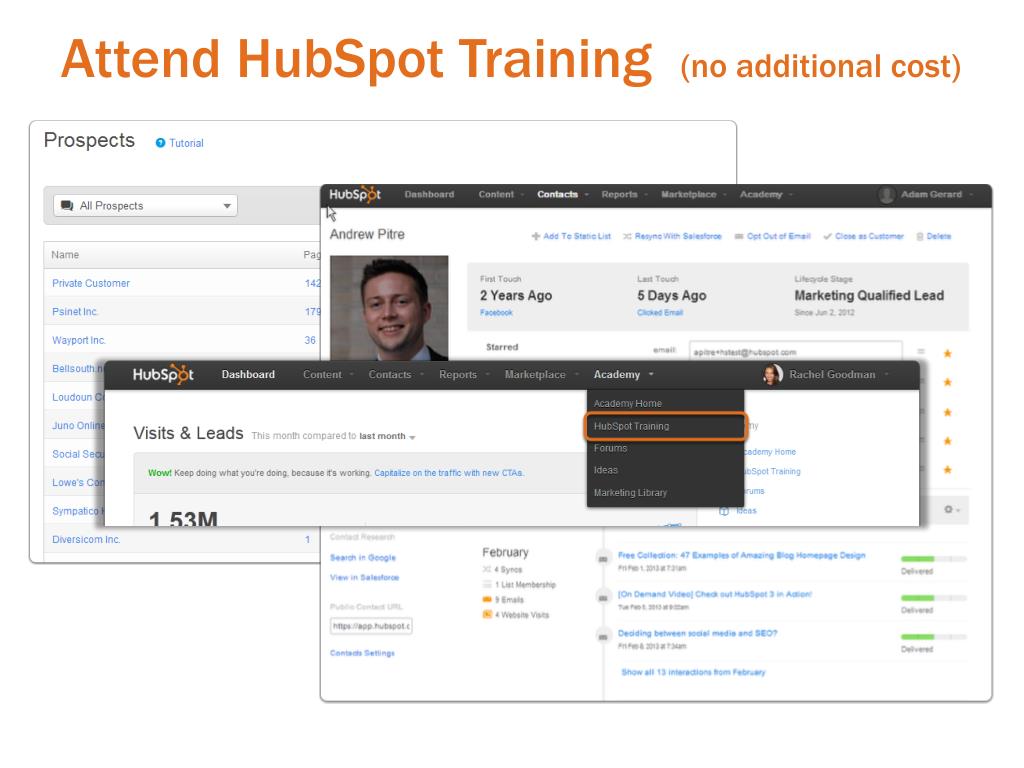The image size is (1024, 768).
Task: Click the Ideas box icon in dashboard sidebar
Action: coord(724,511)
